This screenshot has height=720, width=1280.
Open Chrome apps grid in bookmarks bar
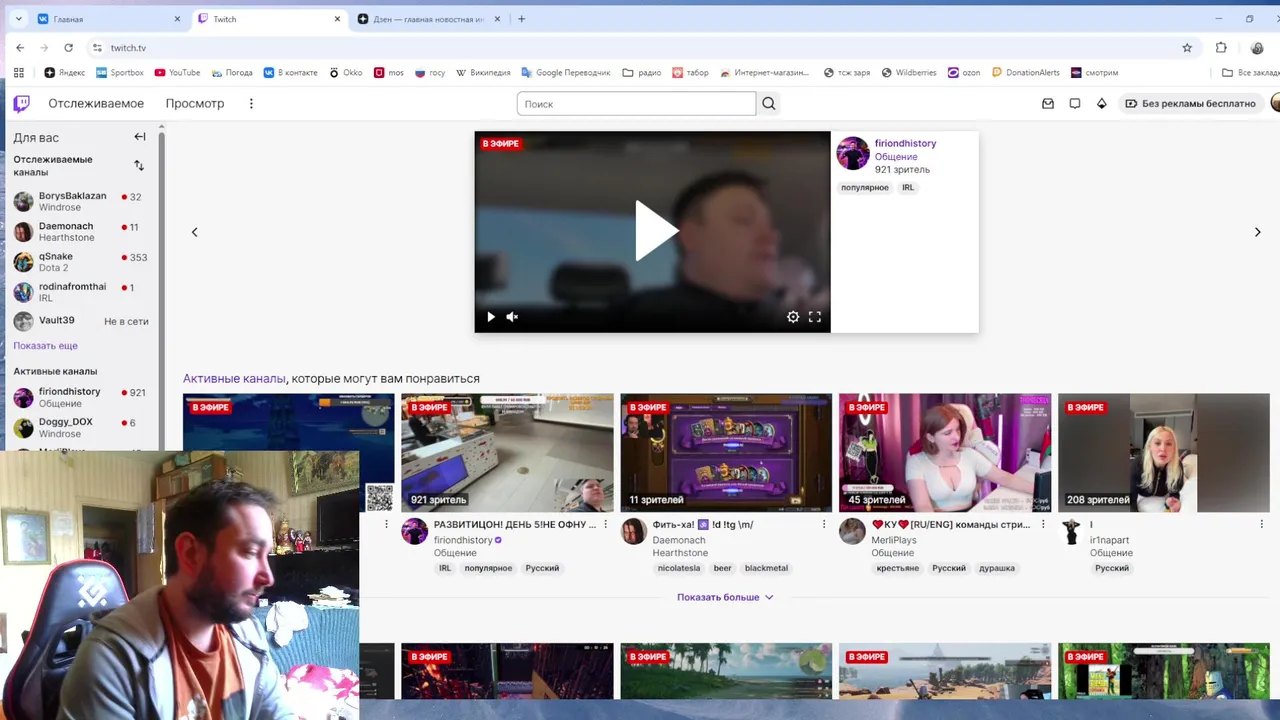coord(18,72)
